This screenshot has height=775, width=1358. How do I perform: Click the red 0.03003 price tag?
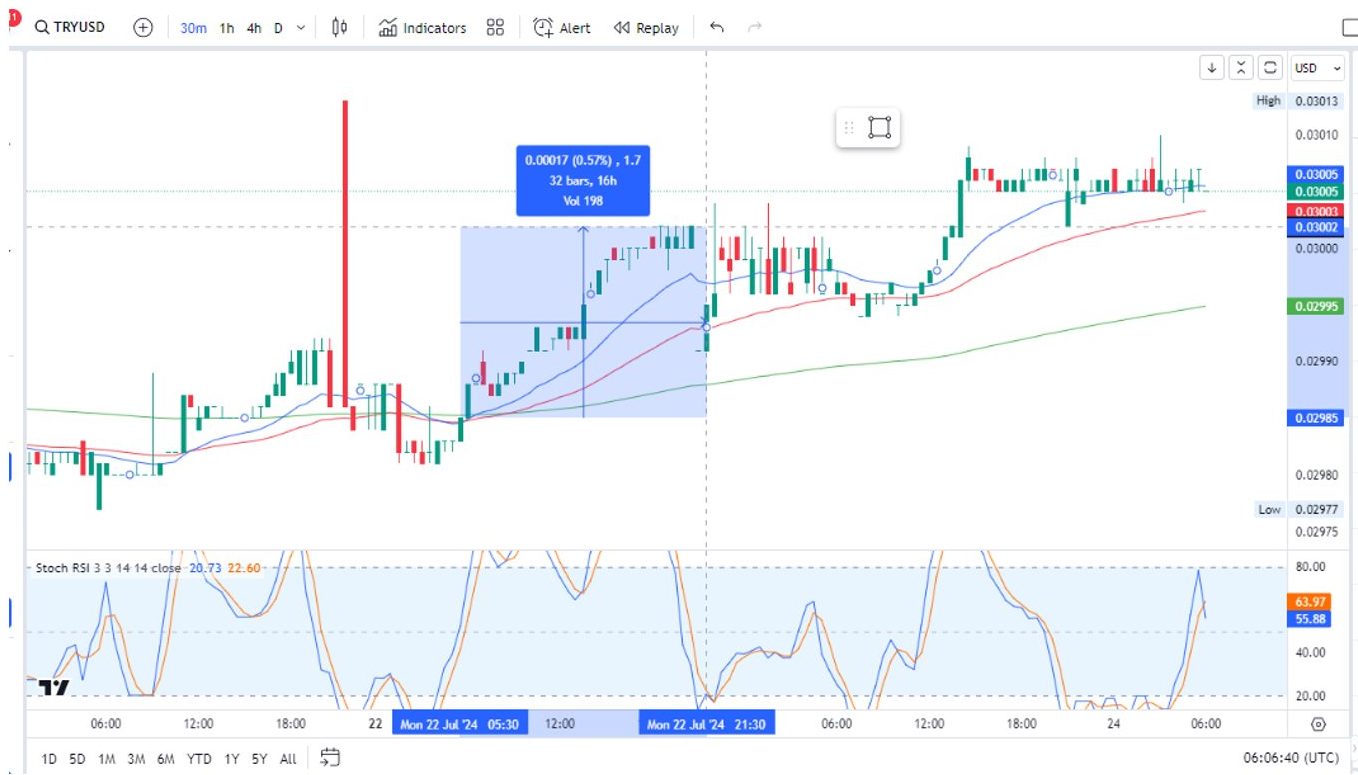(1315, 212)
